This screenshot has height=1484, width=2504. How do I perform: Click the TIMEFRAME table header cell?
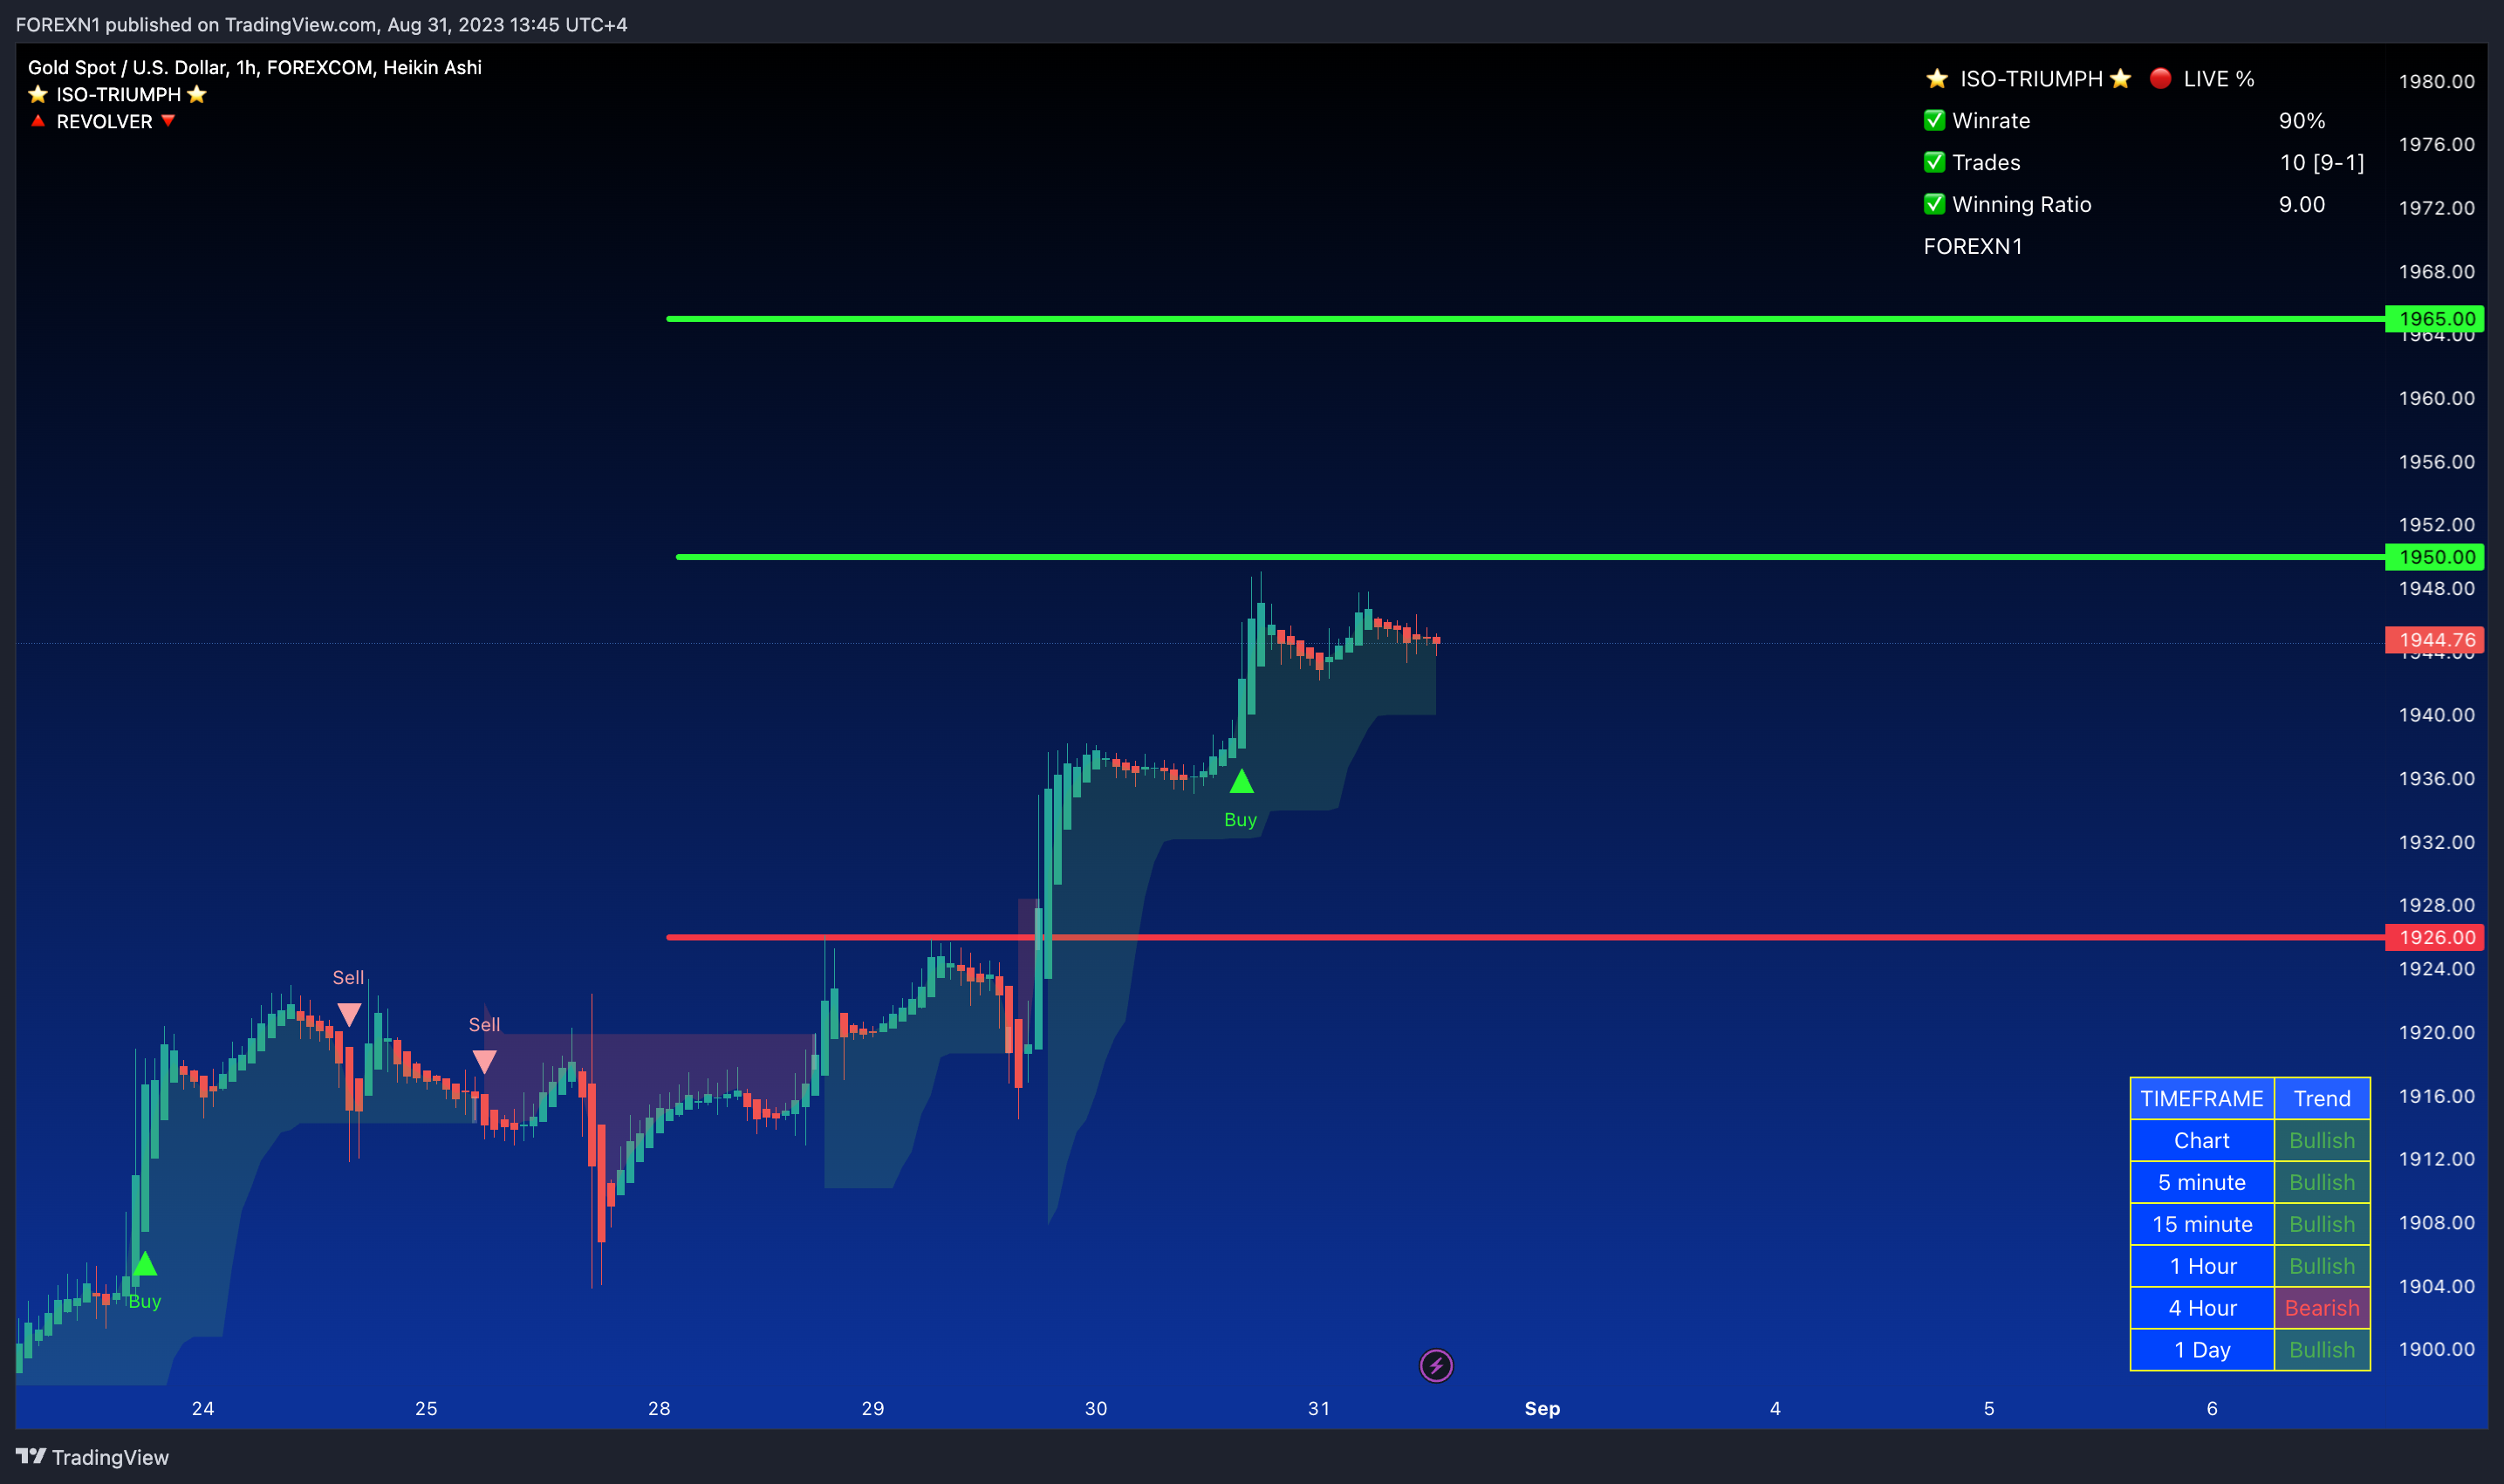[2202, 1098]
